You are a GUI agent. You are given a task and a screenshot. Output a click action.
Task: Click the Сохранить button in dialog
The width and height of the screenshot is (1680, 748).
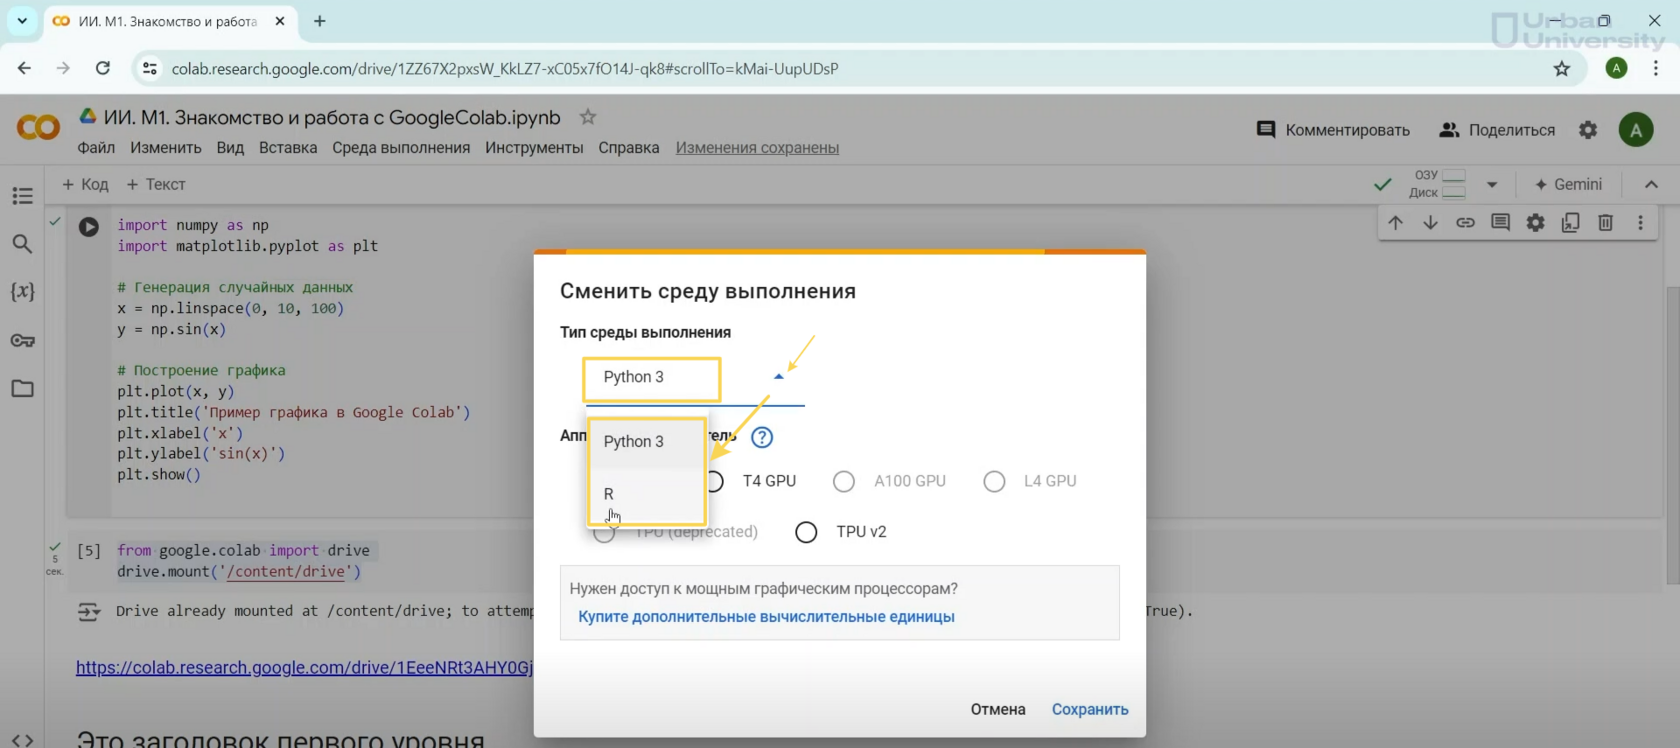tap(1089, 709)
